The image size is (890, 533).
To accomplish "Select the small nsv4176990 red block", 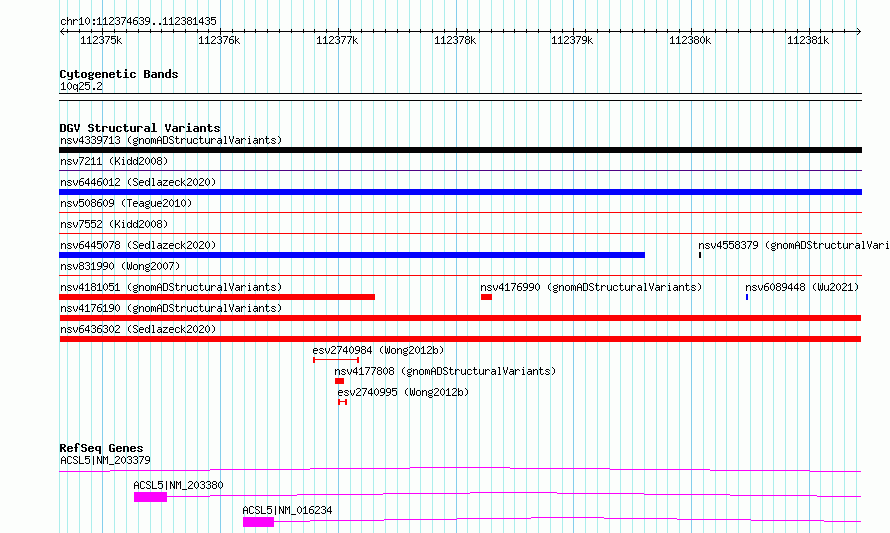I will coord(486,297).
